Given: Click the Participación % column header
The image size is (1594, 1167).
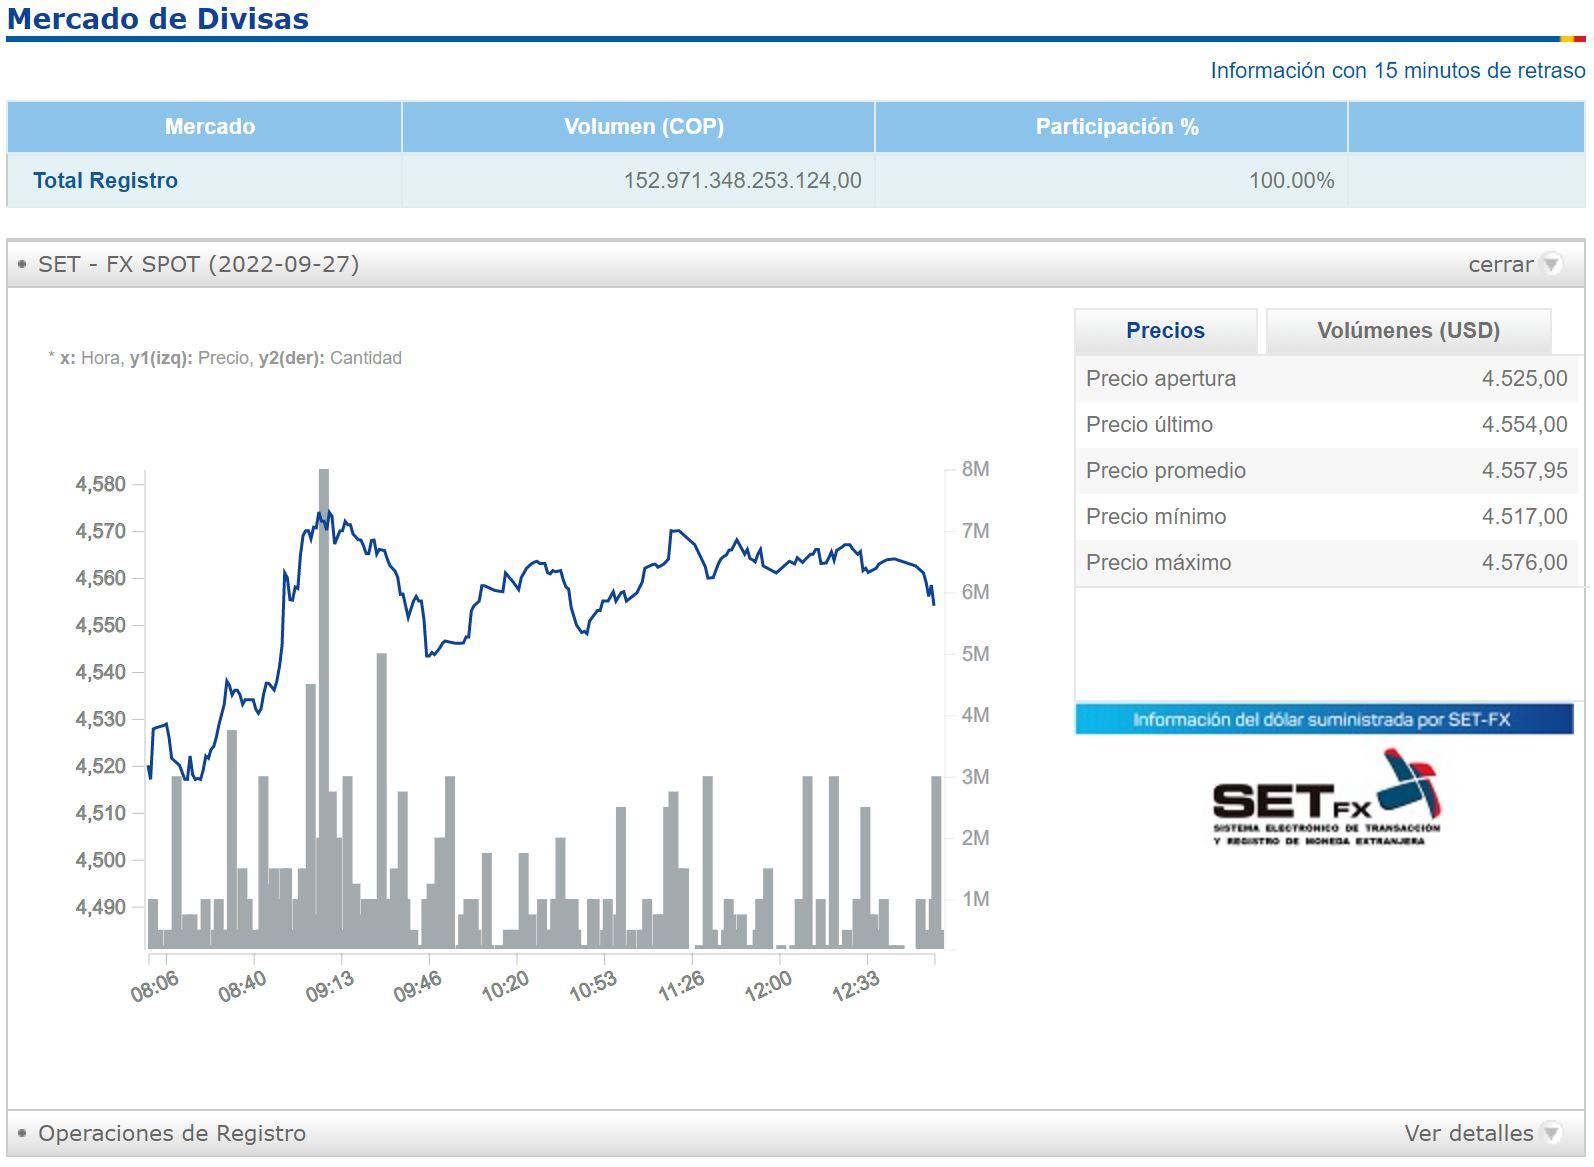Looking at the screenshot, I should coord(1116,127).
